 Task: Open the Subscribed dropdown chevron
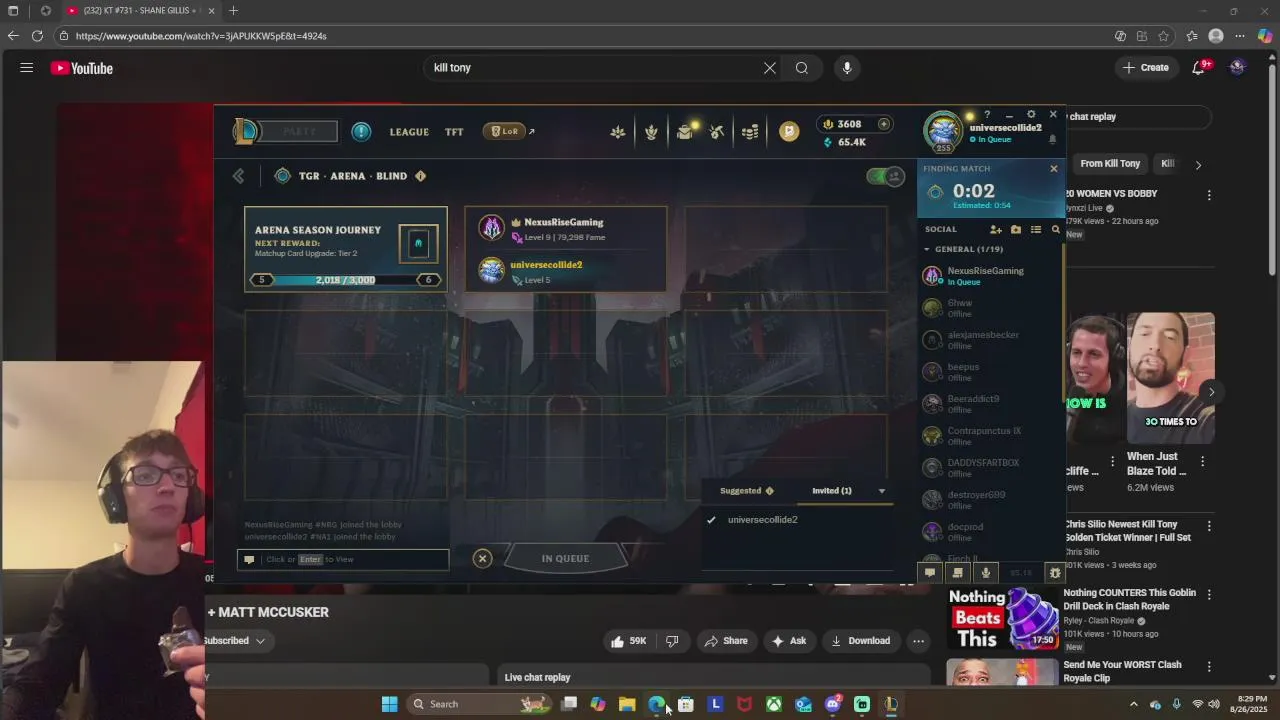point(260,641)
